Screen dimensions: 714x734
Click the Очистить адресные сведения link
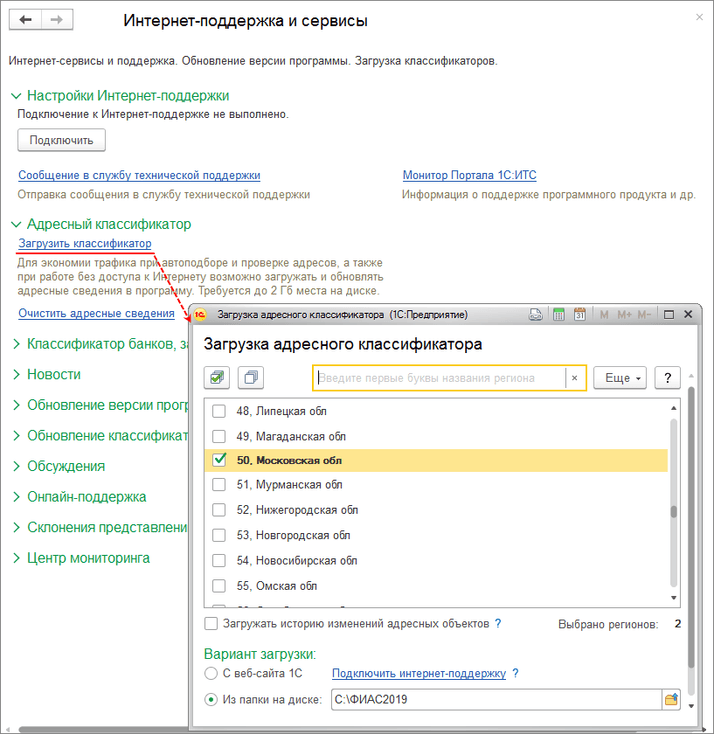[96, 313]
